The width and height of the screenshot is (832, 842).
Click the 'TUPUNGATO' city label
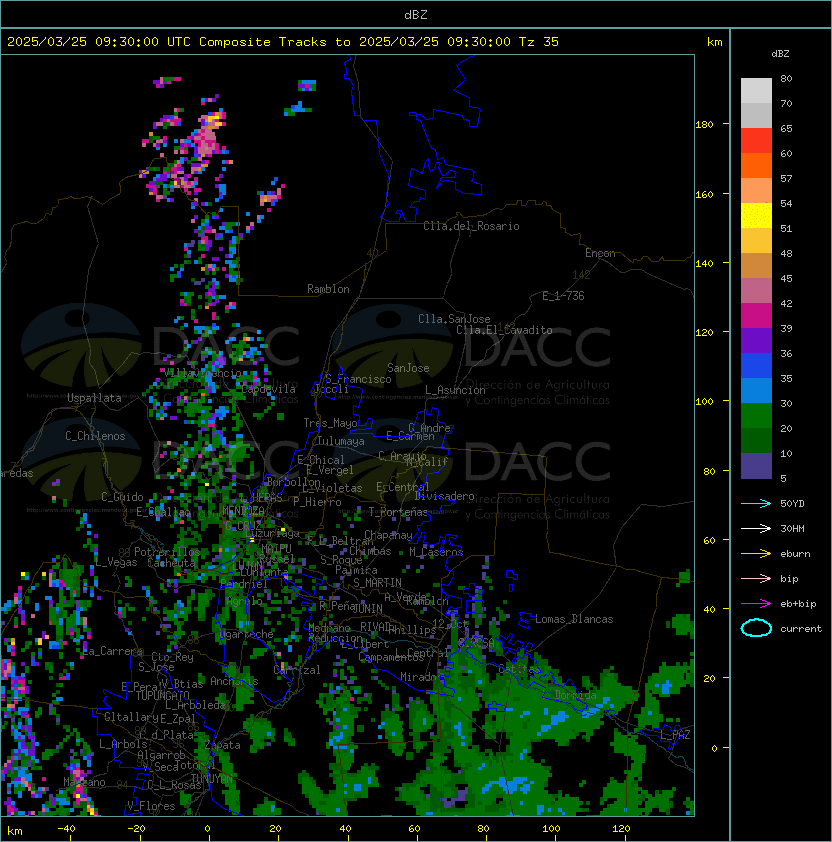[x=162, y=695]
